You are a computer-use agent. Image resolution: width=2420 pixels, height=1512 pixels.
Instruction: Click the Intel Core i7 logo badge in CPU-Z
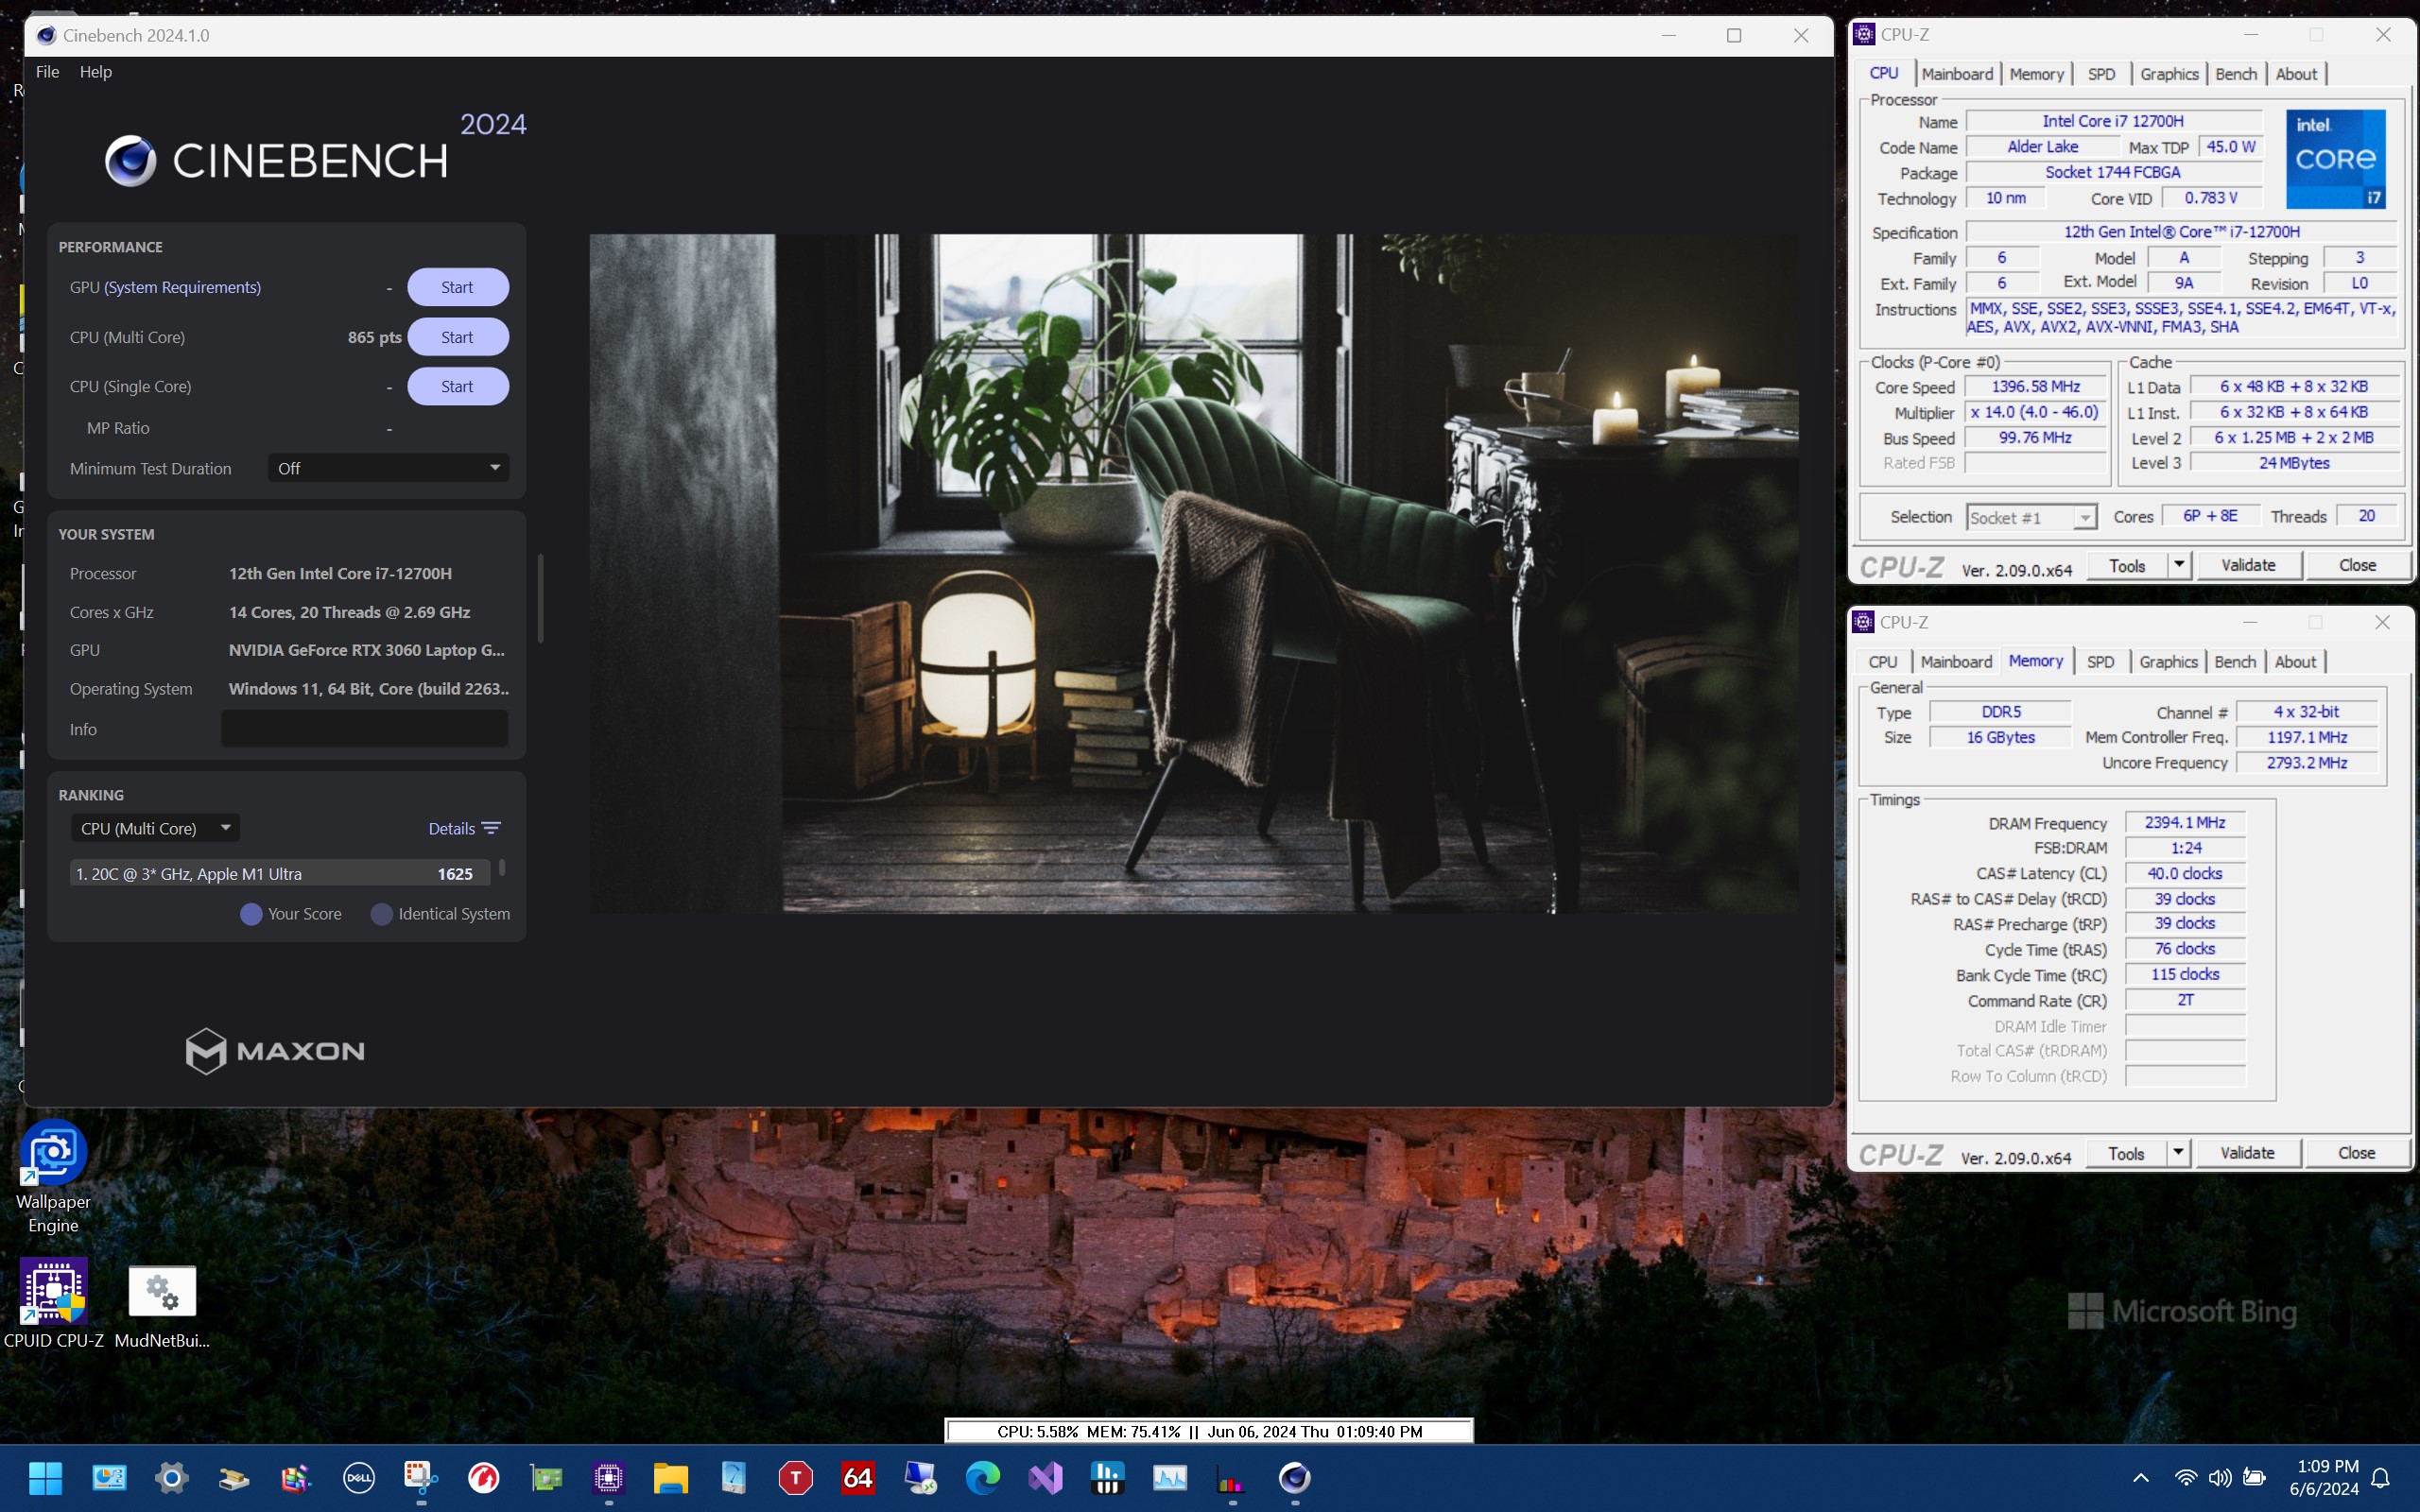tap(2336, 159)
